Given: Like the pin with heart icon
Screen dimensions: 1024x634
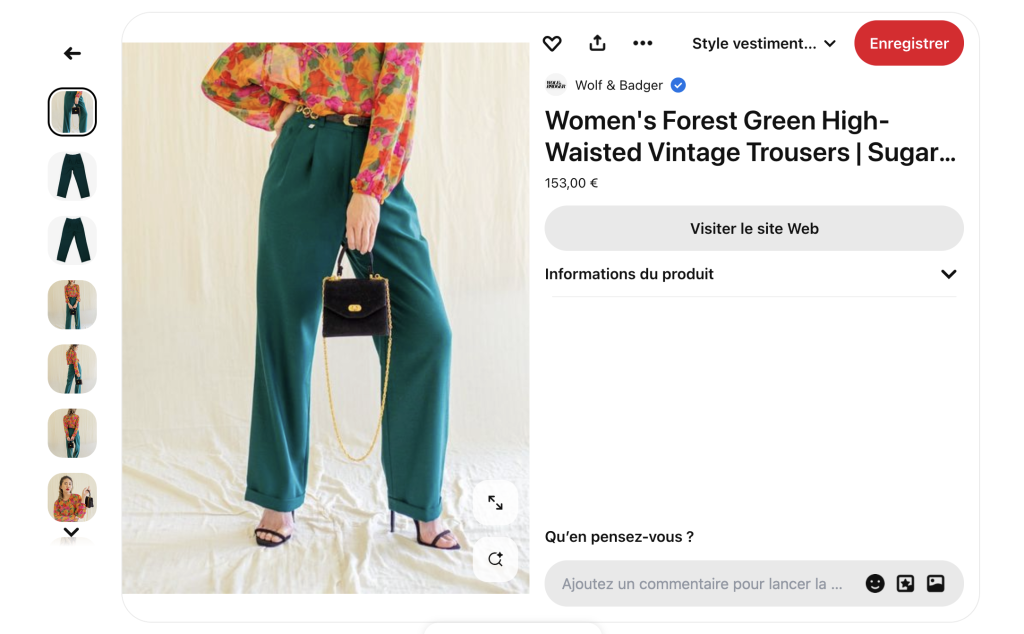Looking at the screenshot, I should coord(552,43).
